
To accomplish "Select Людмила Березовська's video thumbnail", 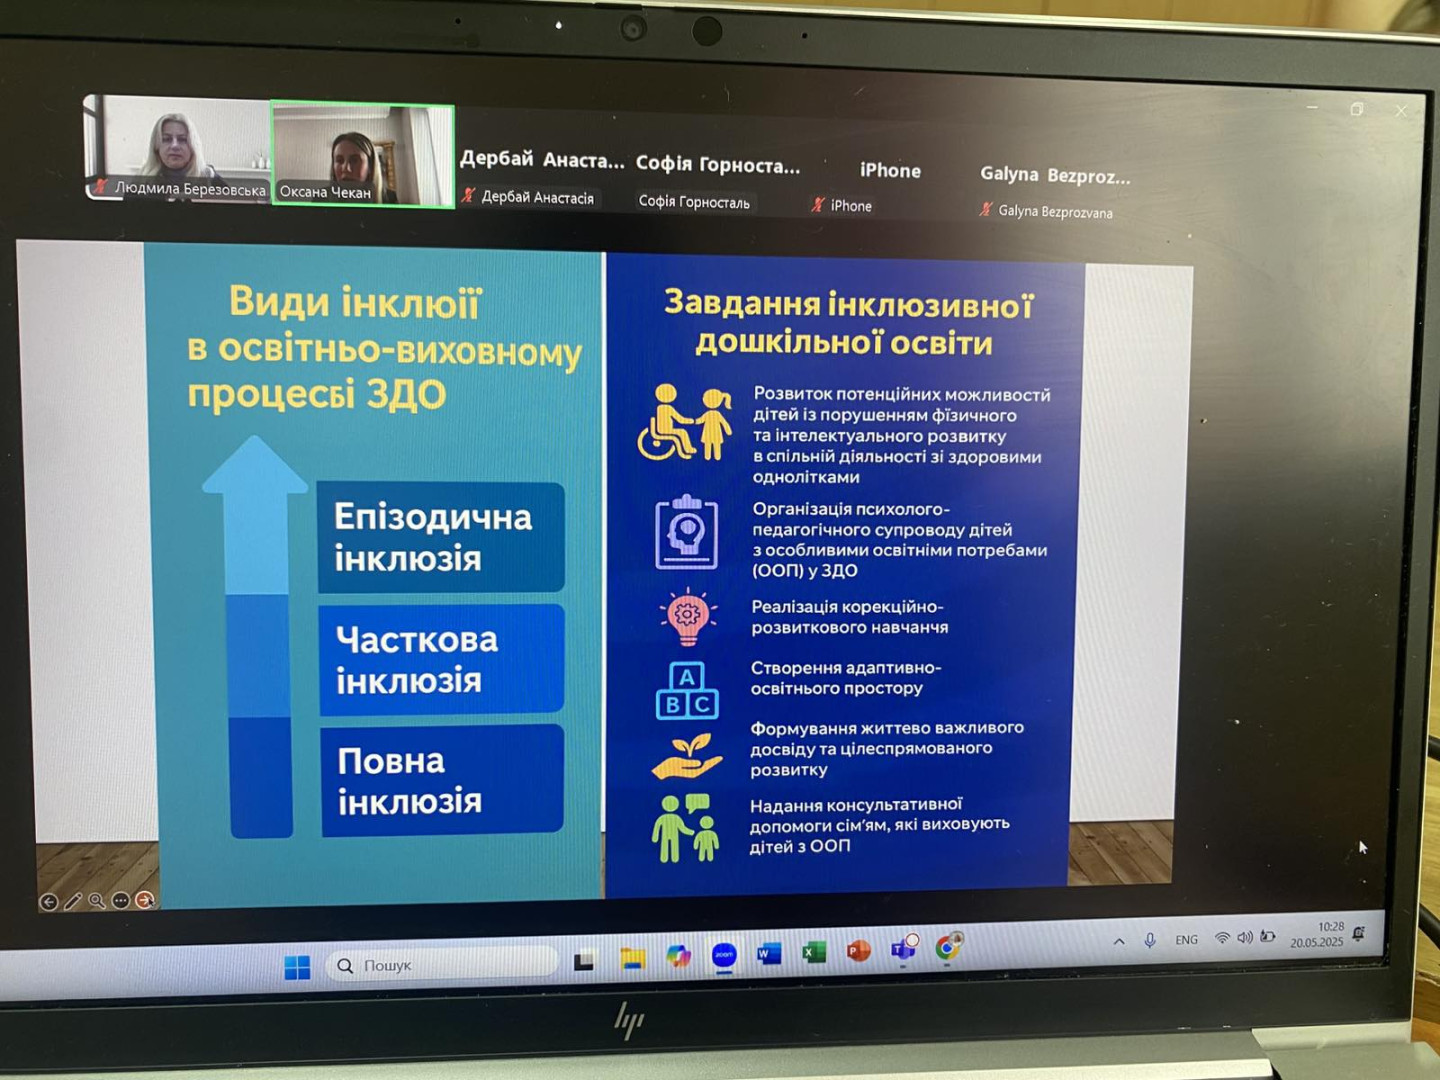I will tap(178, 148).
